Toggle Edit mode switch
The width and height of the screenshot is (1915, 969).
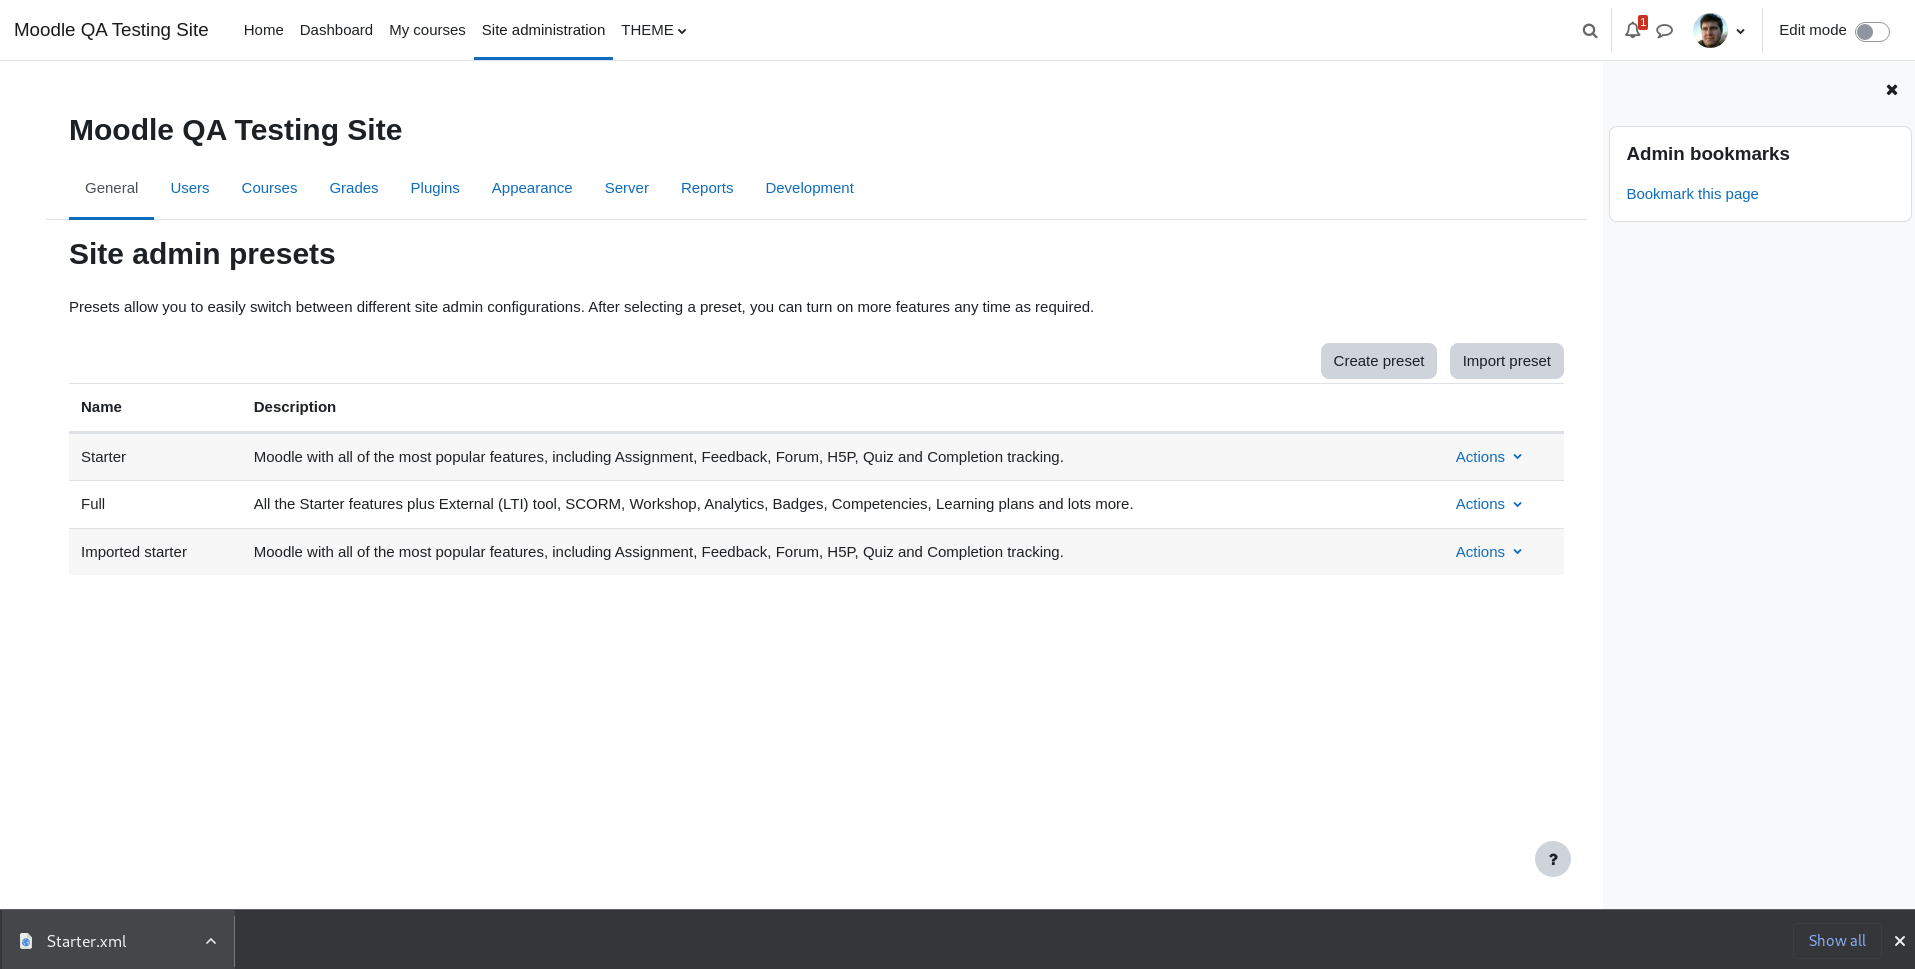1872,31
